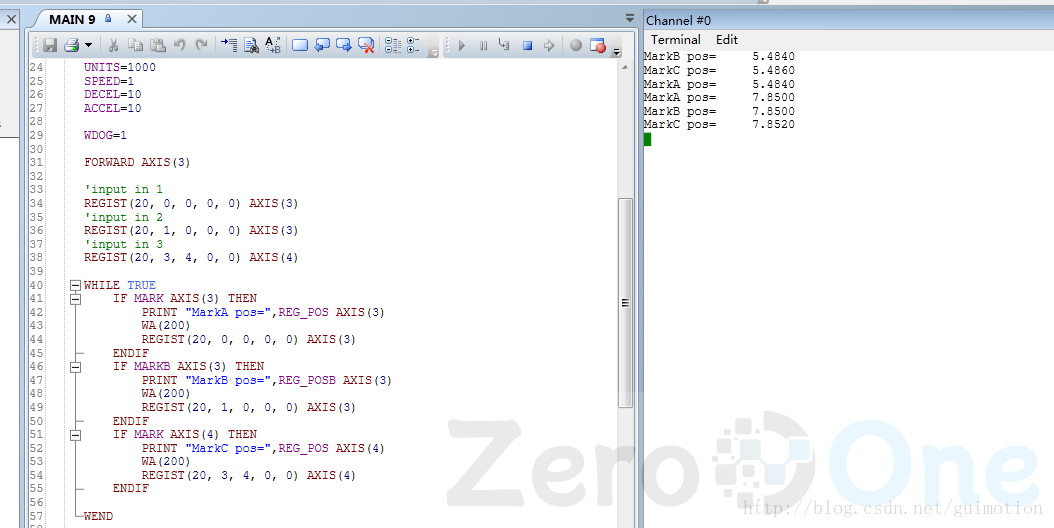Collapse the IF MARKB AXIS(3) fold marker
Image resolution: width=1054 pixels, height=528 pixels.
(x=75, y=367)
